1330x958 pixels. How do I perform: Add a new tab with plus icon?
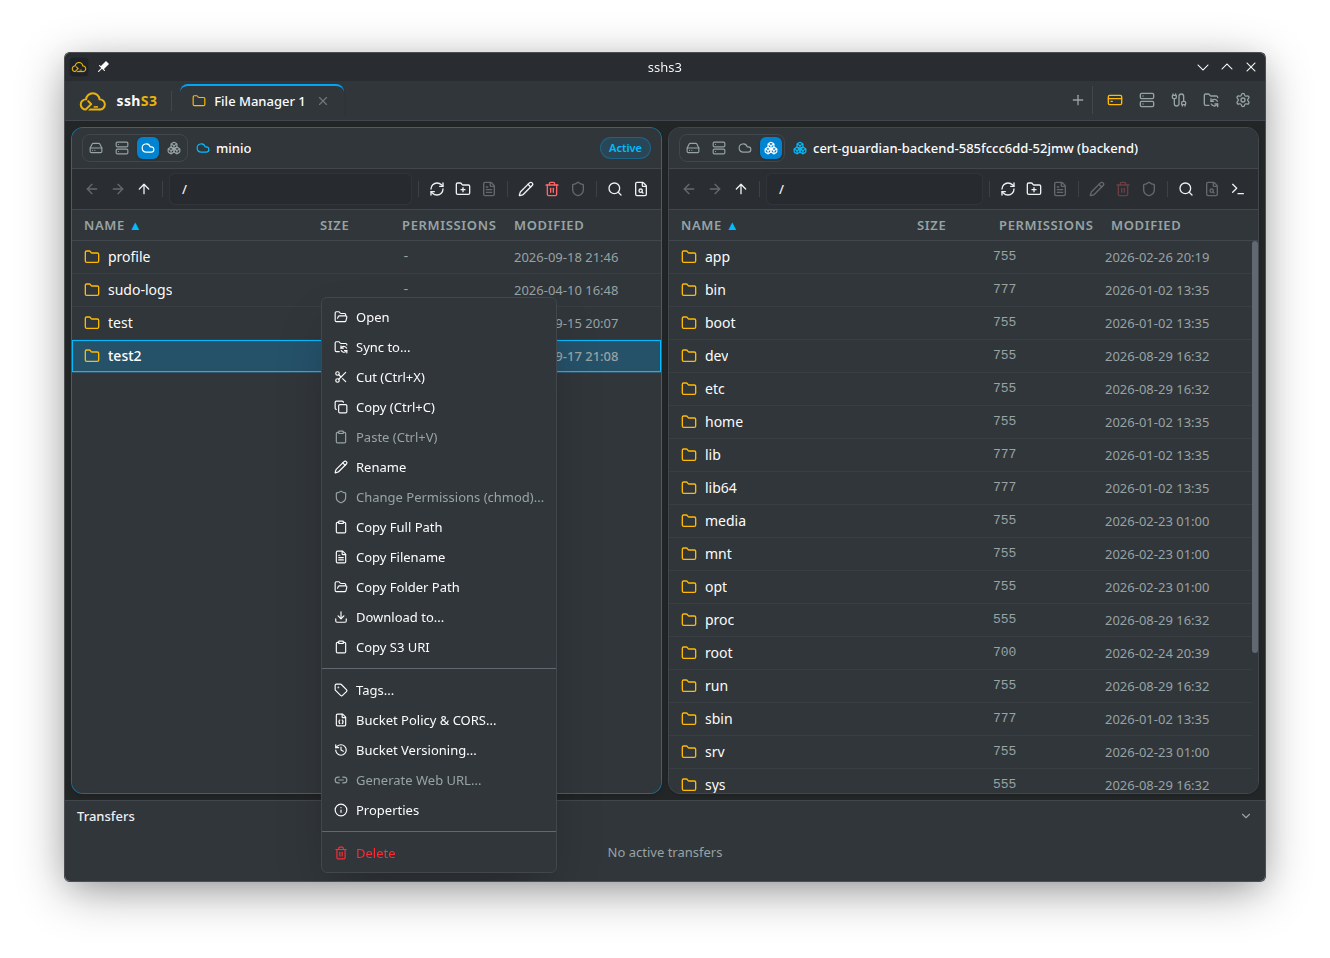click(x=1078, y=100)
